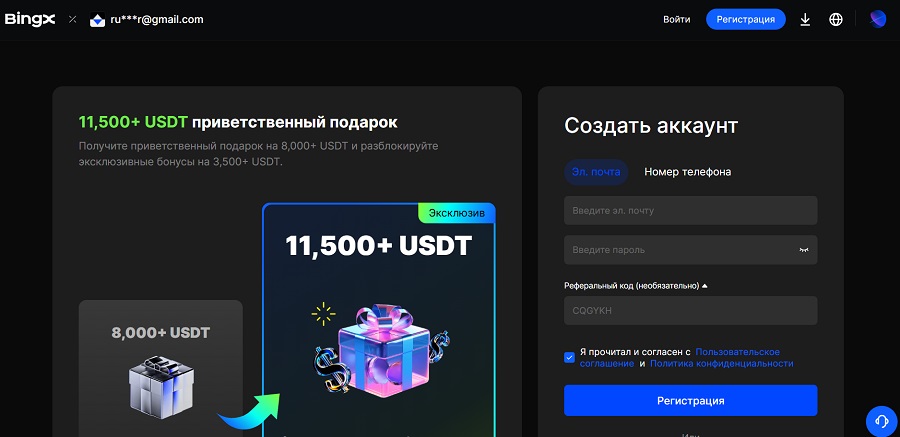Open the headset support chat button
900x437 pixels.
click(882, 421)
